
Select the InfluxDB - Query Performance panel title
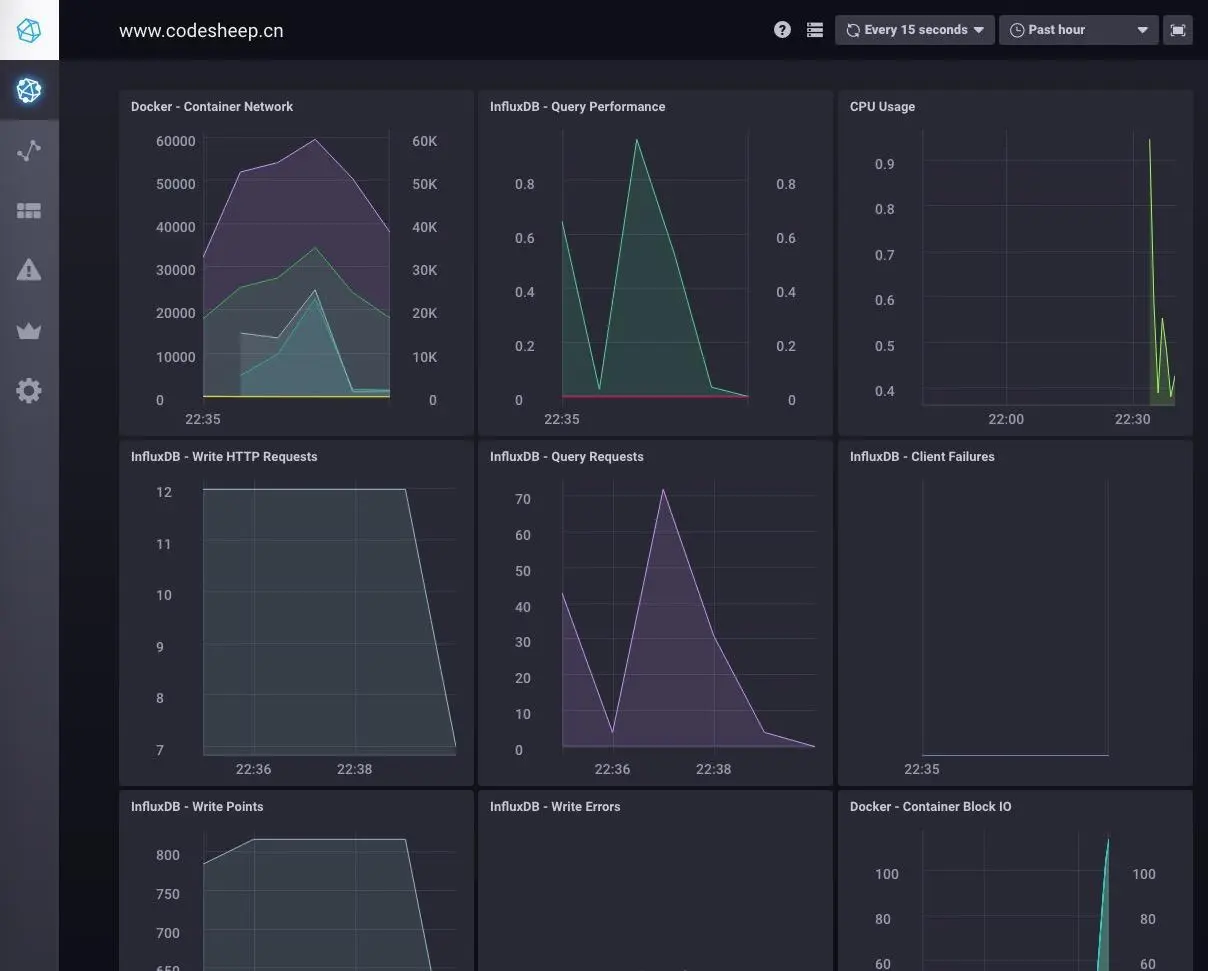[x=577, y=106]
